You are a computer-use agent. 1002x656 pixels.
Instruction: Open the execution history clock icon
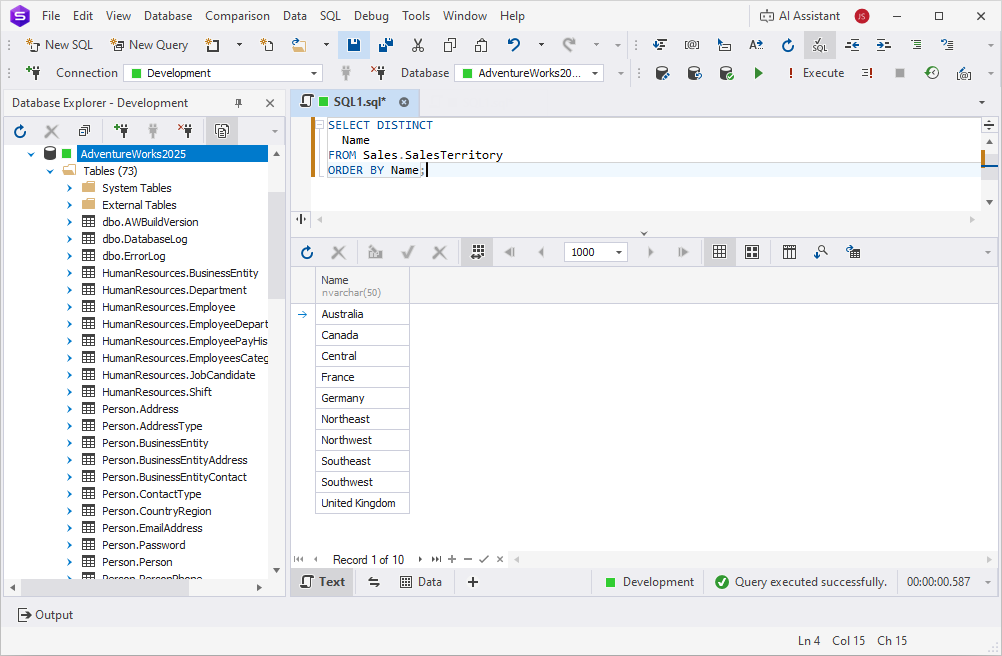point(932,73)
